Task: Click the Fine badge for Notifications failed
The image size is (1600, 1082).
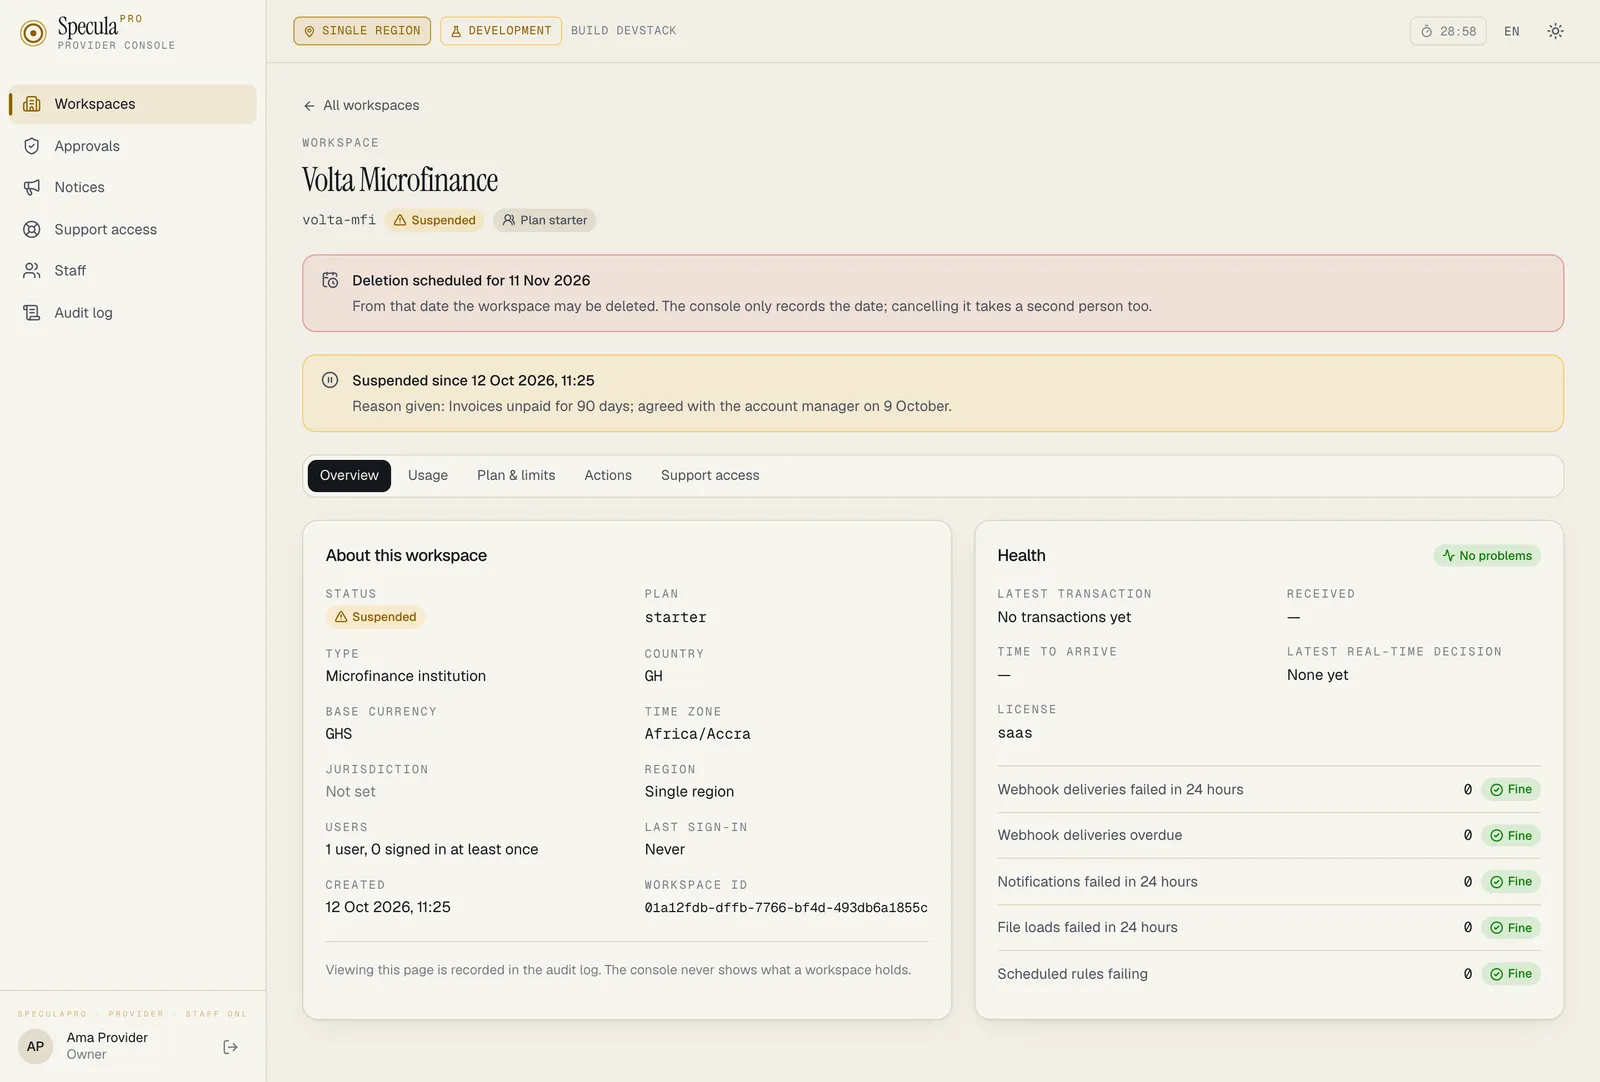Action: click(x=1511, y=882)
